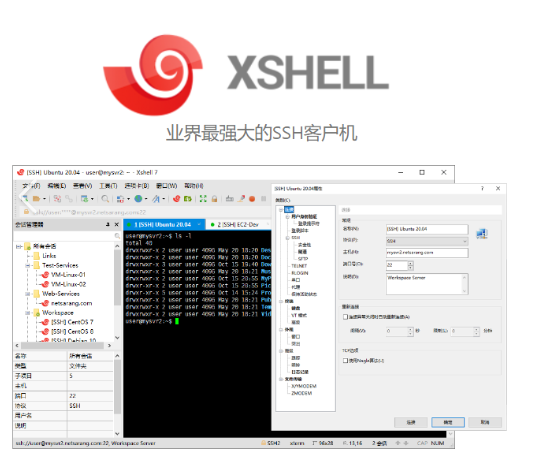This screenshot has height=457, width=535.
Task: Click the padlock Lock screen icon
Action: 214,198
